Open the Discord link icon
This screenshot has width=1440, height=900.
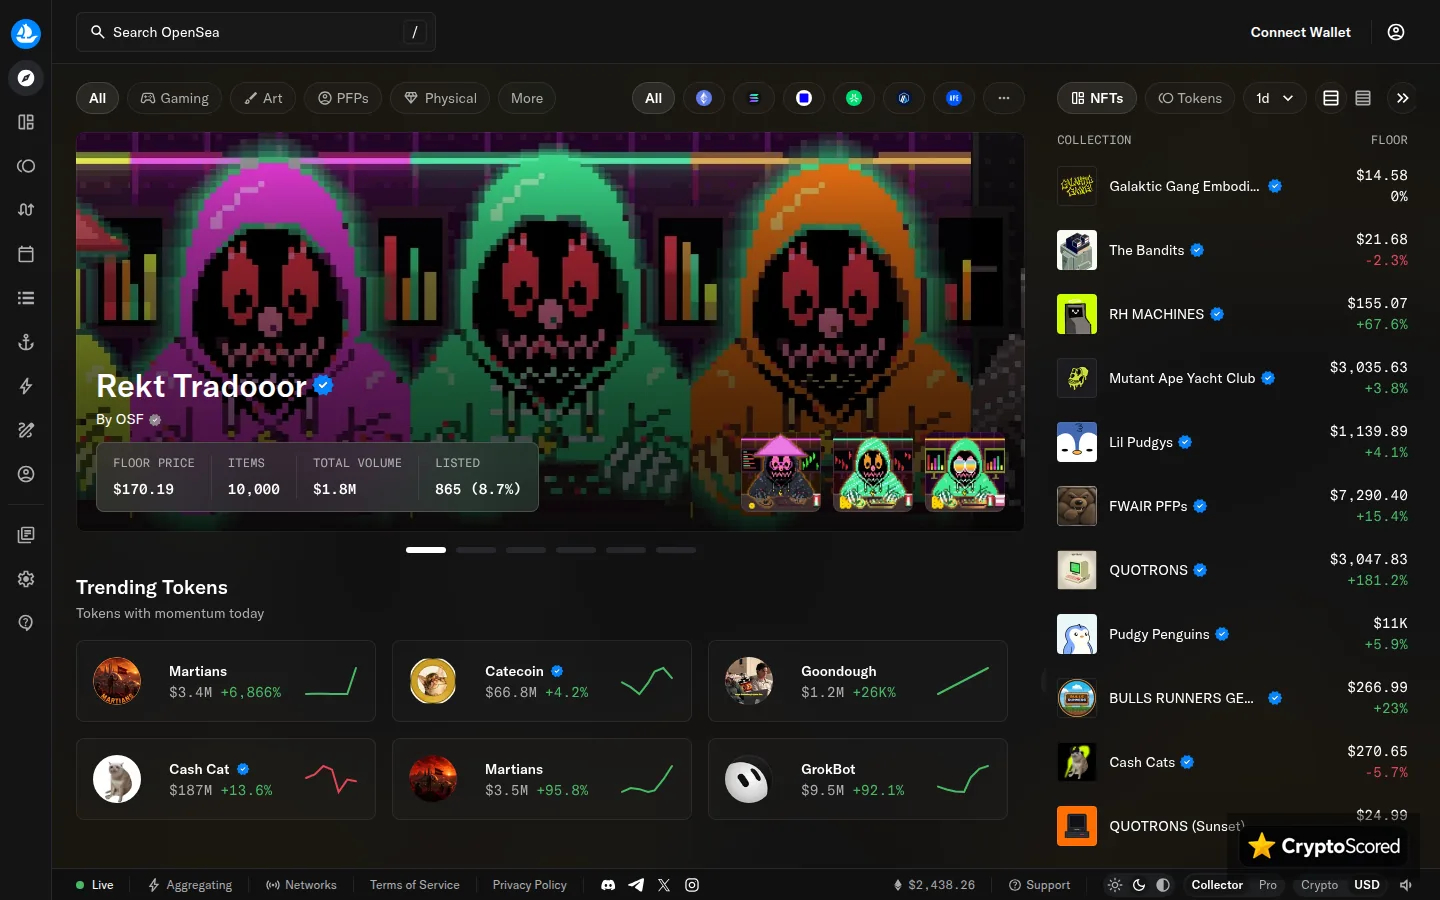(608, 885)
